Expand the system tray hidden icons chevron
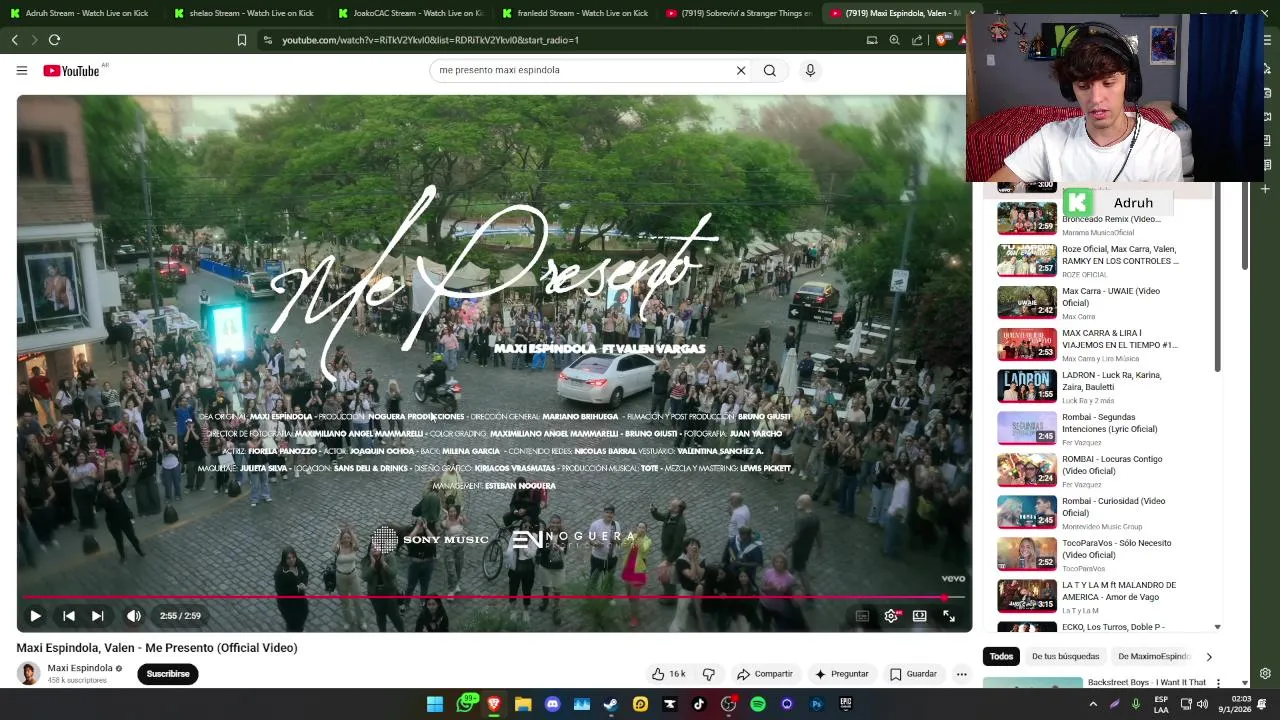The height and width of the screenshot is (720, 1280). (x=1093, y=704)
